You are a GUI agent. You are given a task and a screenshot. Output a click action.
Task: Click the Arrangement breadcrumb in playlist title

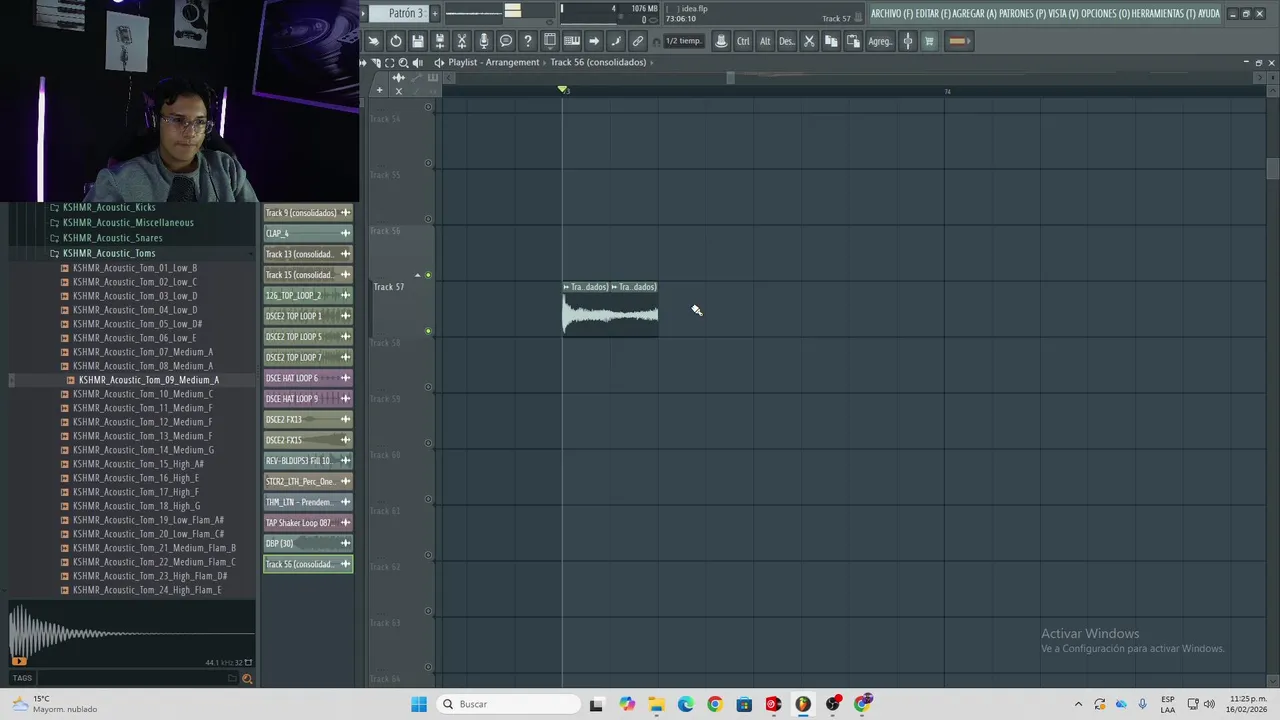coord(512,62)
